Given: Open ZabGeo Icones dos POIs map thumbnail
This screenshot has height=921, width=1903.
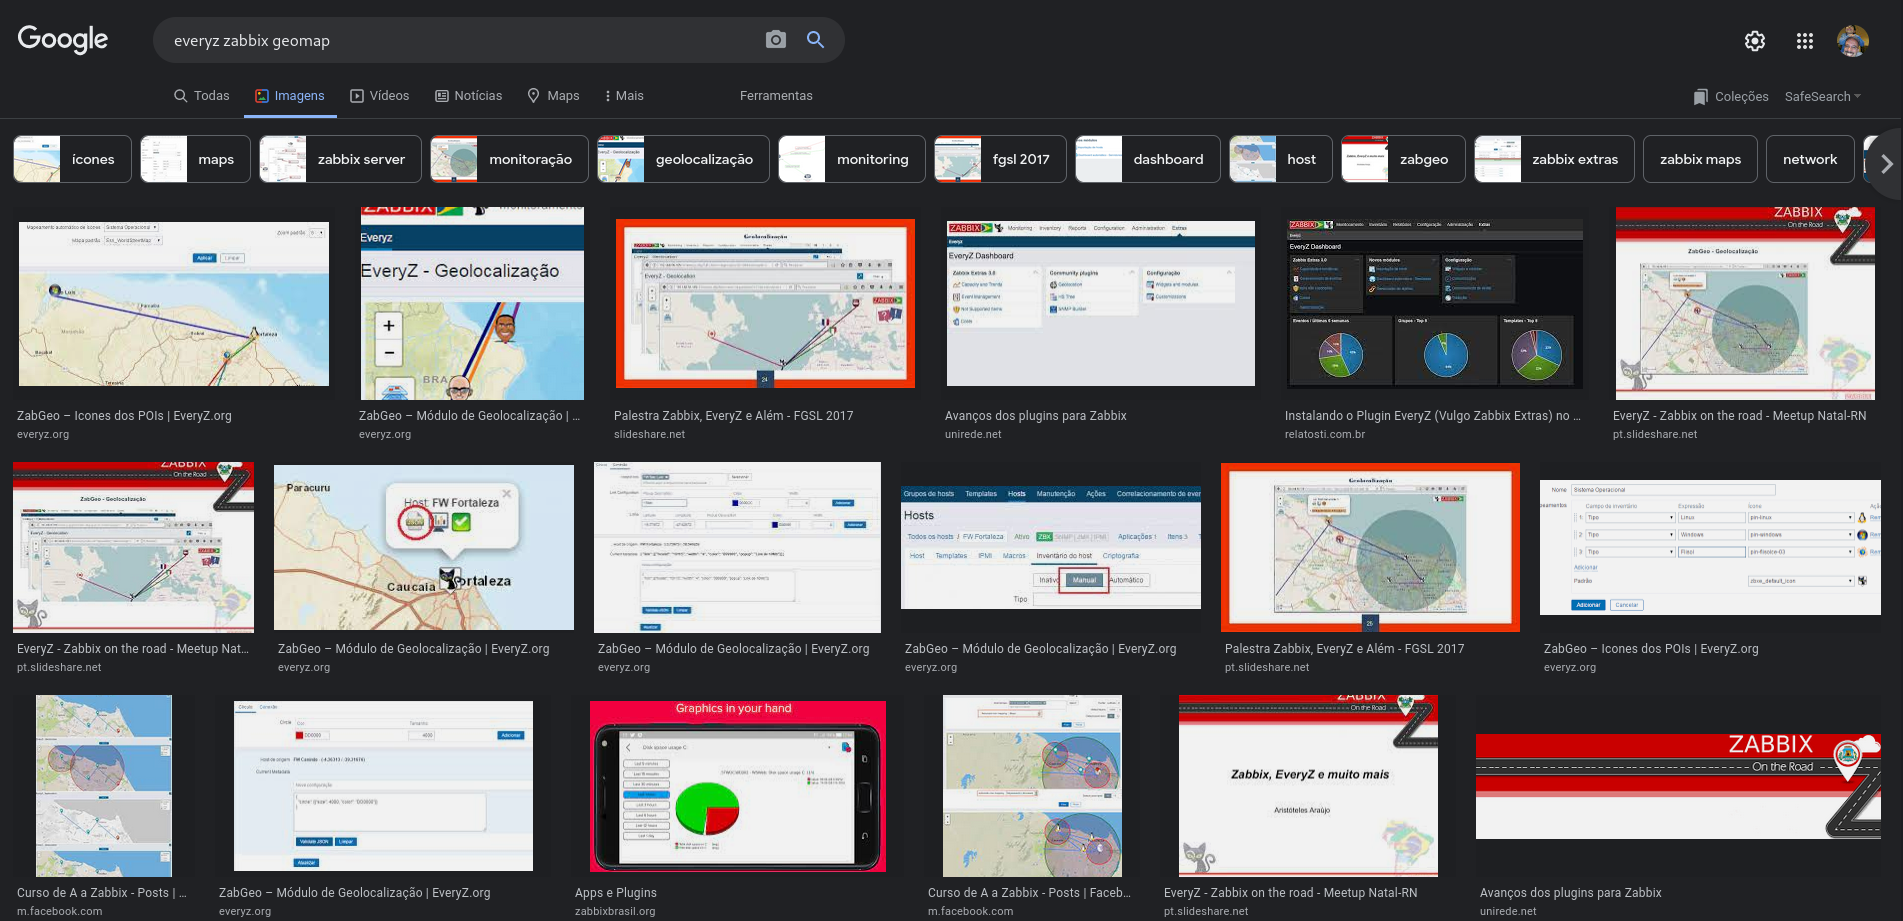Looking at the screenshot, I should point(174,304).
